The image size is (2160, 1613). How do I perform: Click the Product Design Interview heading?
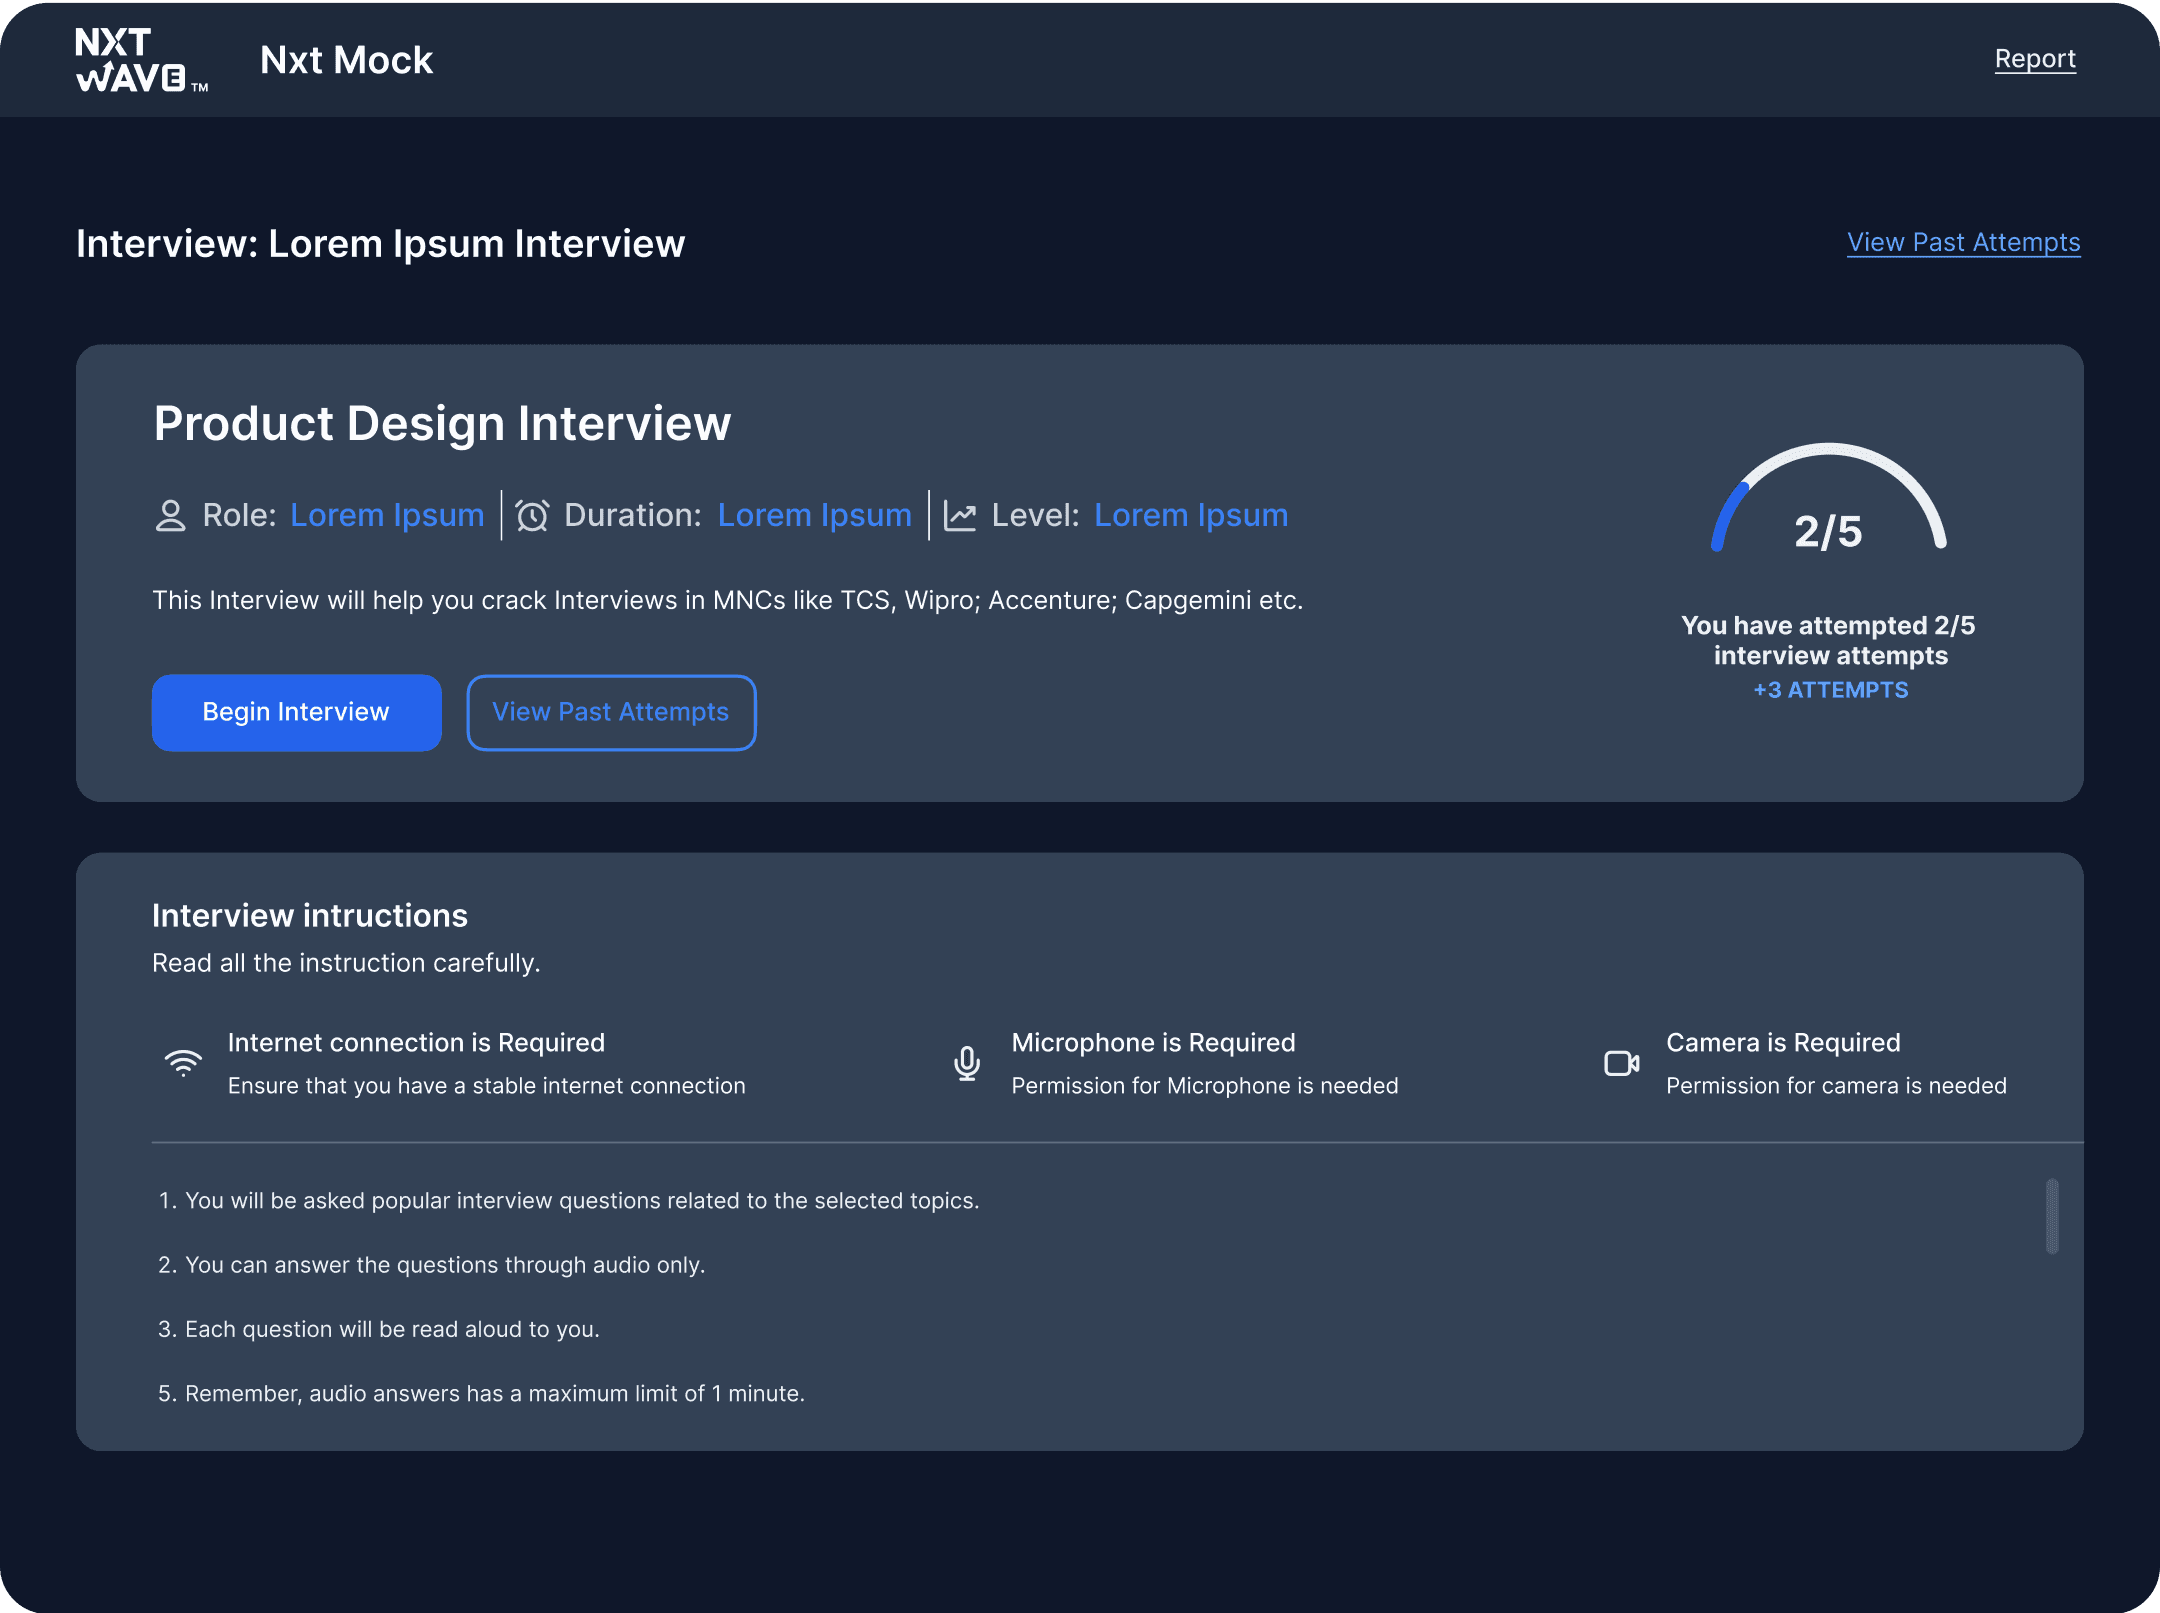click(x=442, y=423)
